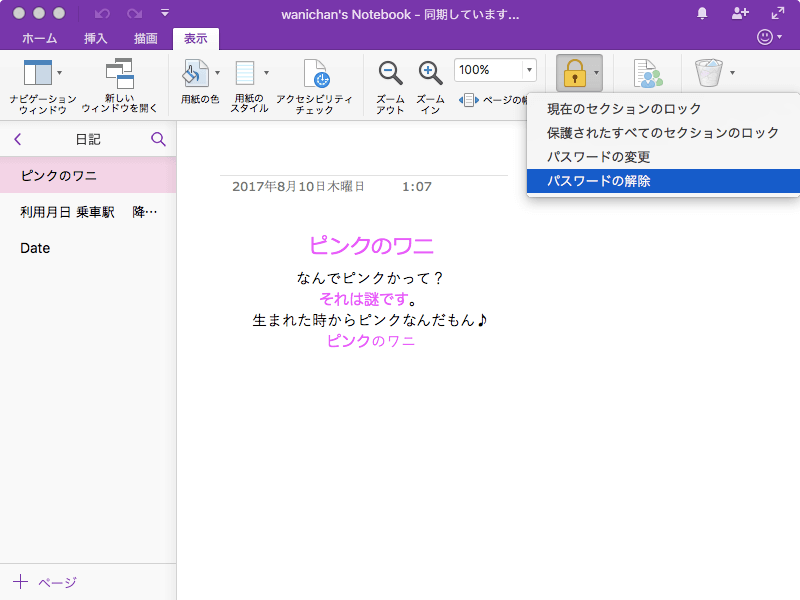Open the notifications bell icon
Screen dimensions: 800x600
(x=702, y=13)
